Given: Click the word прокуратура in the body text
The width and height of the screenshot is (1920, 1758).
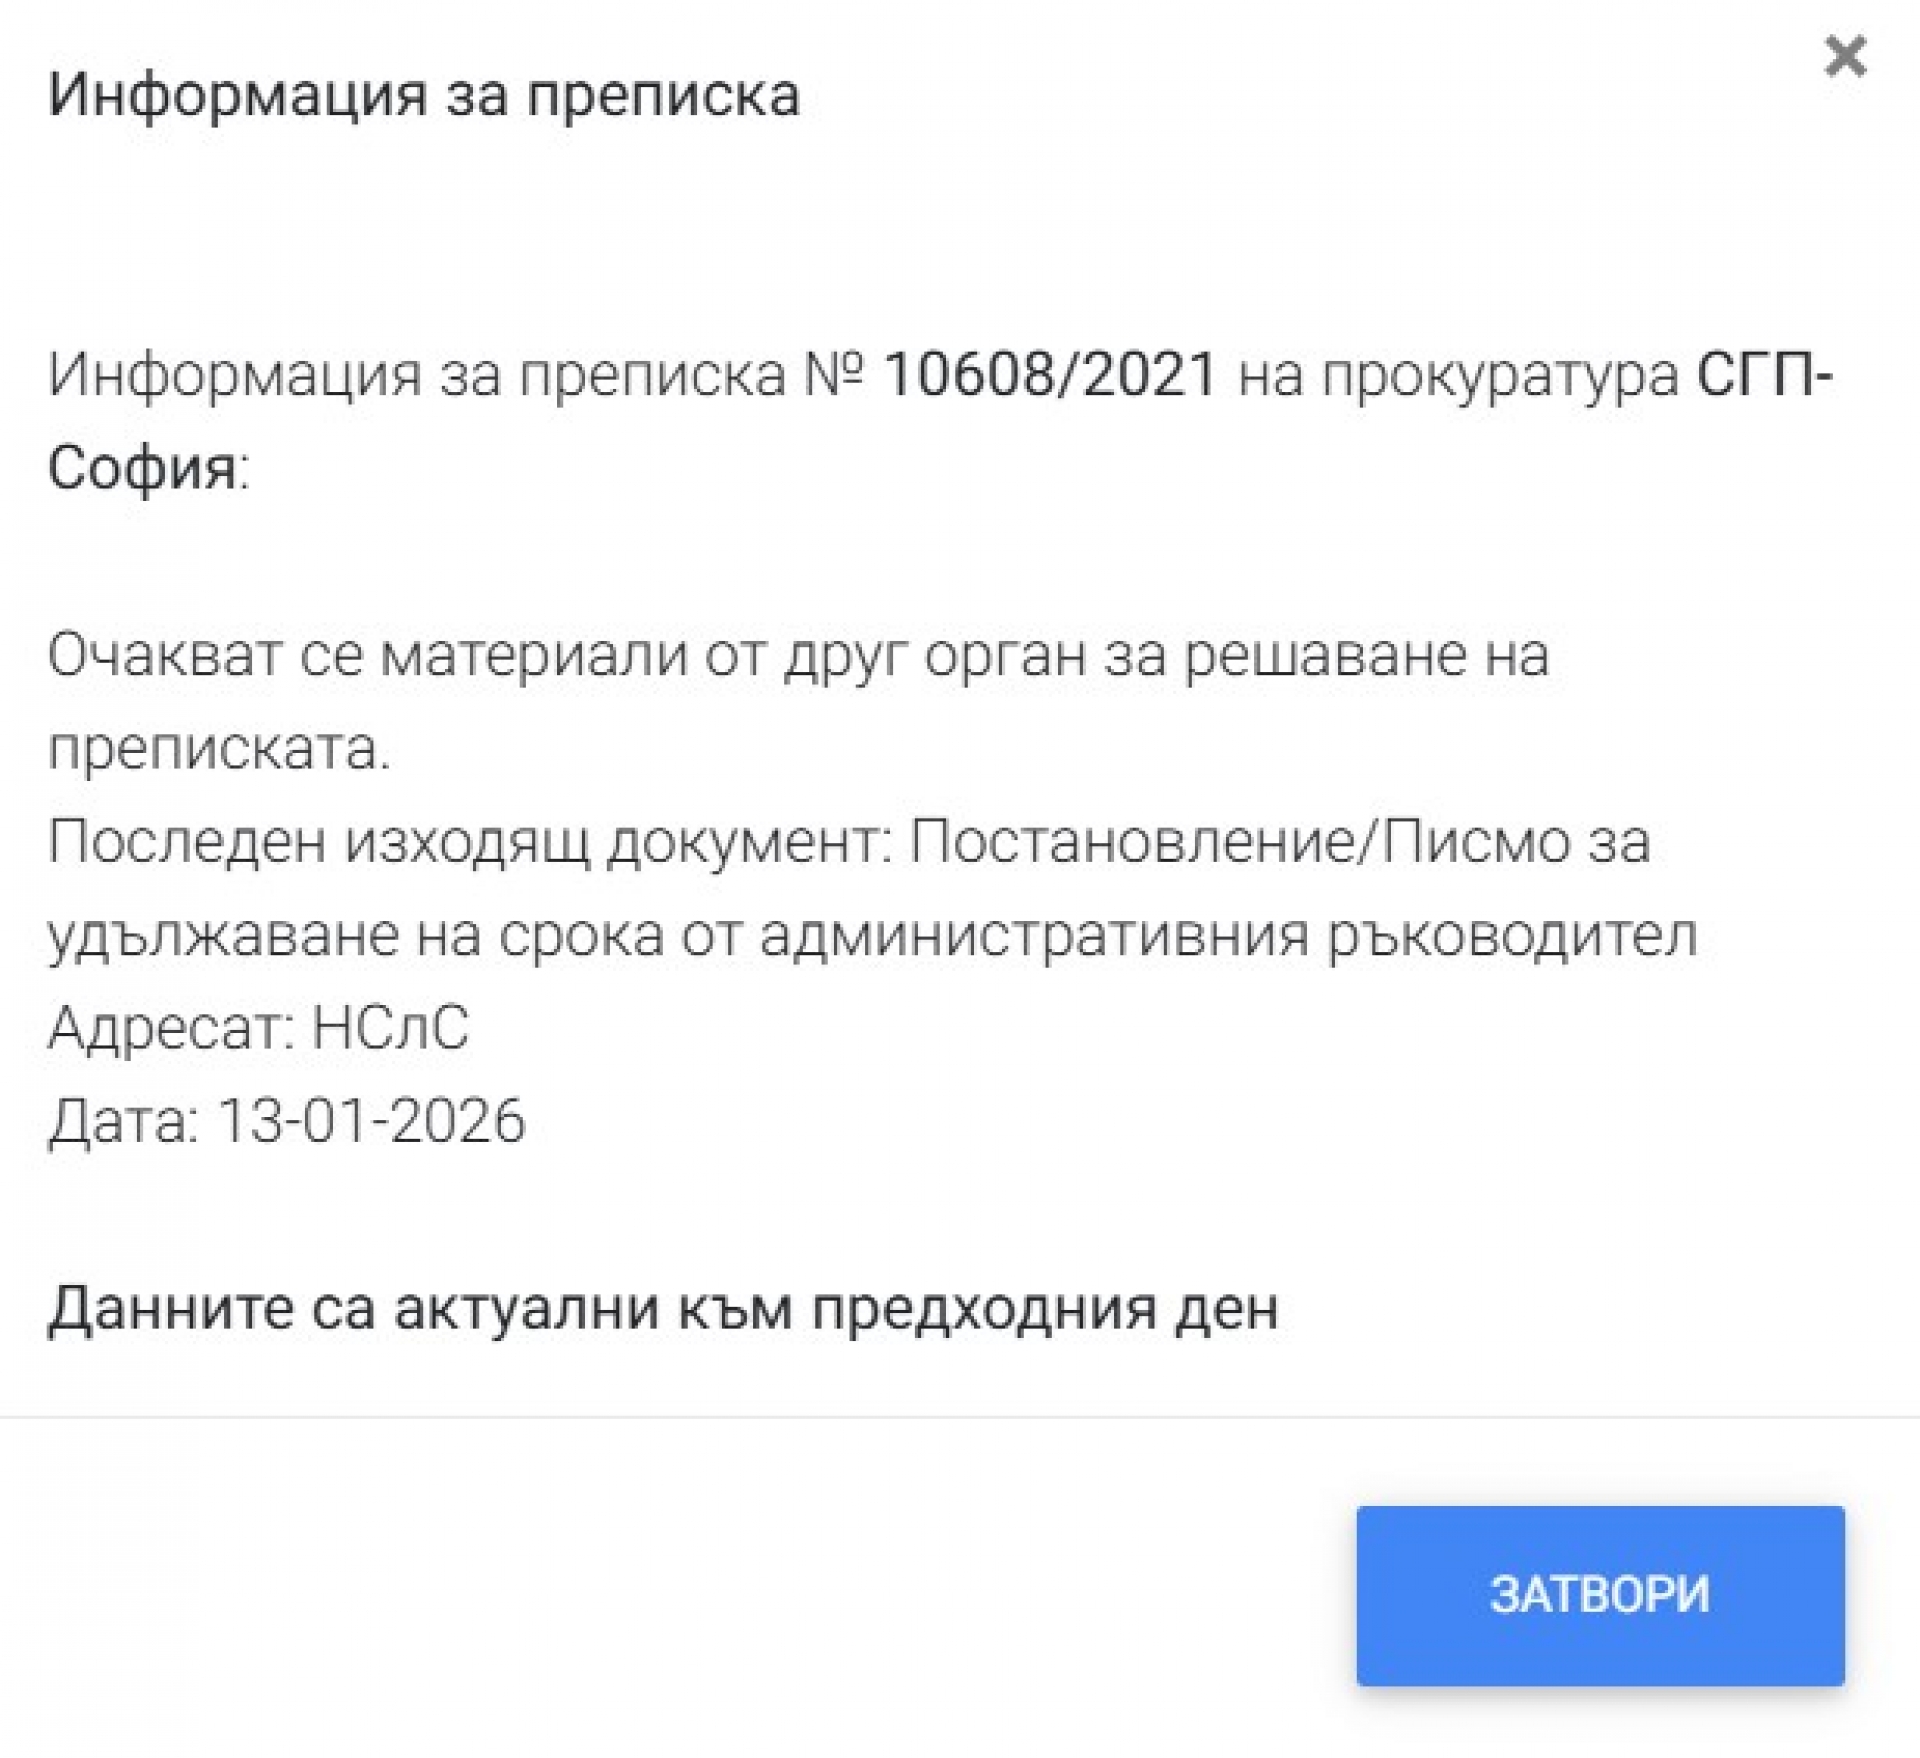Looking at the screenshot, I should [x=1500, y=377].
